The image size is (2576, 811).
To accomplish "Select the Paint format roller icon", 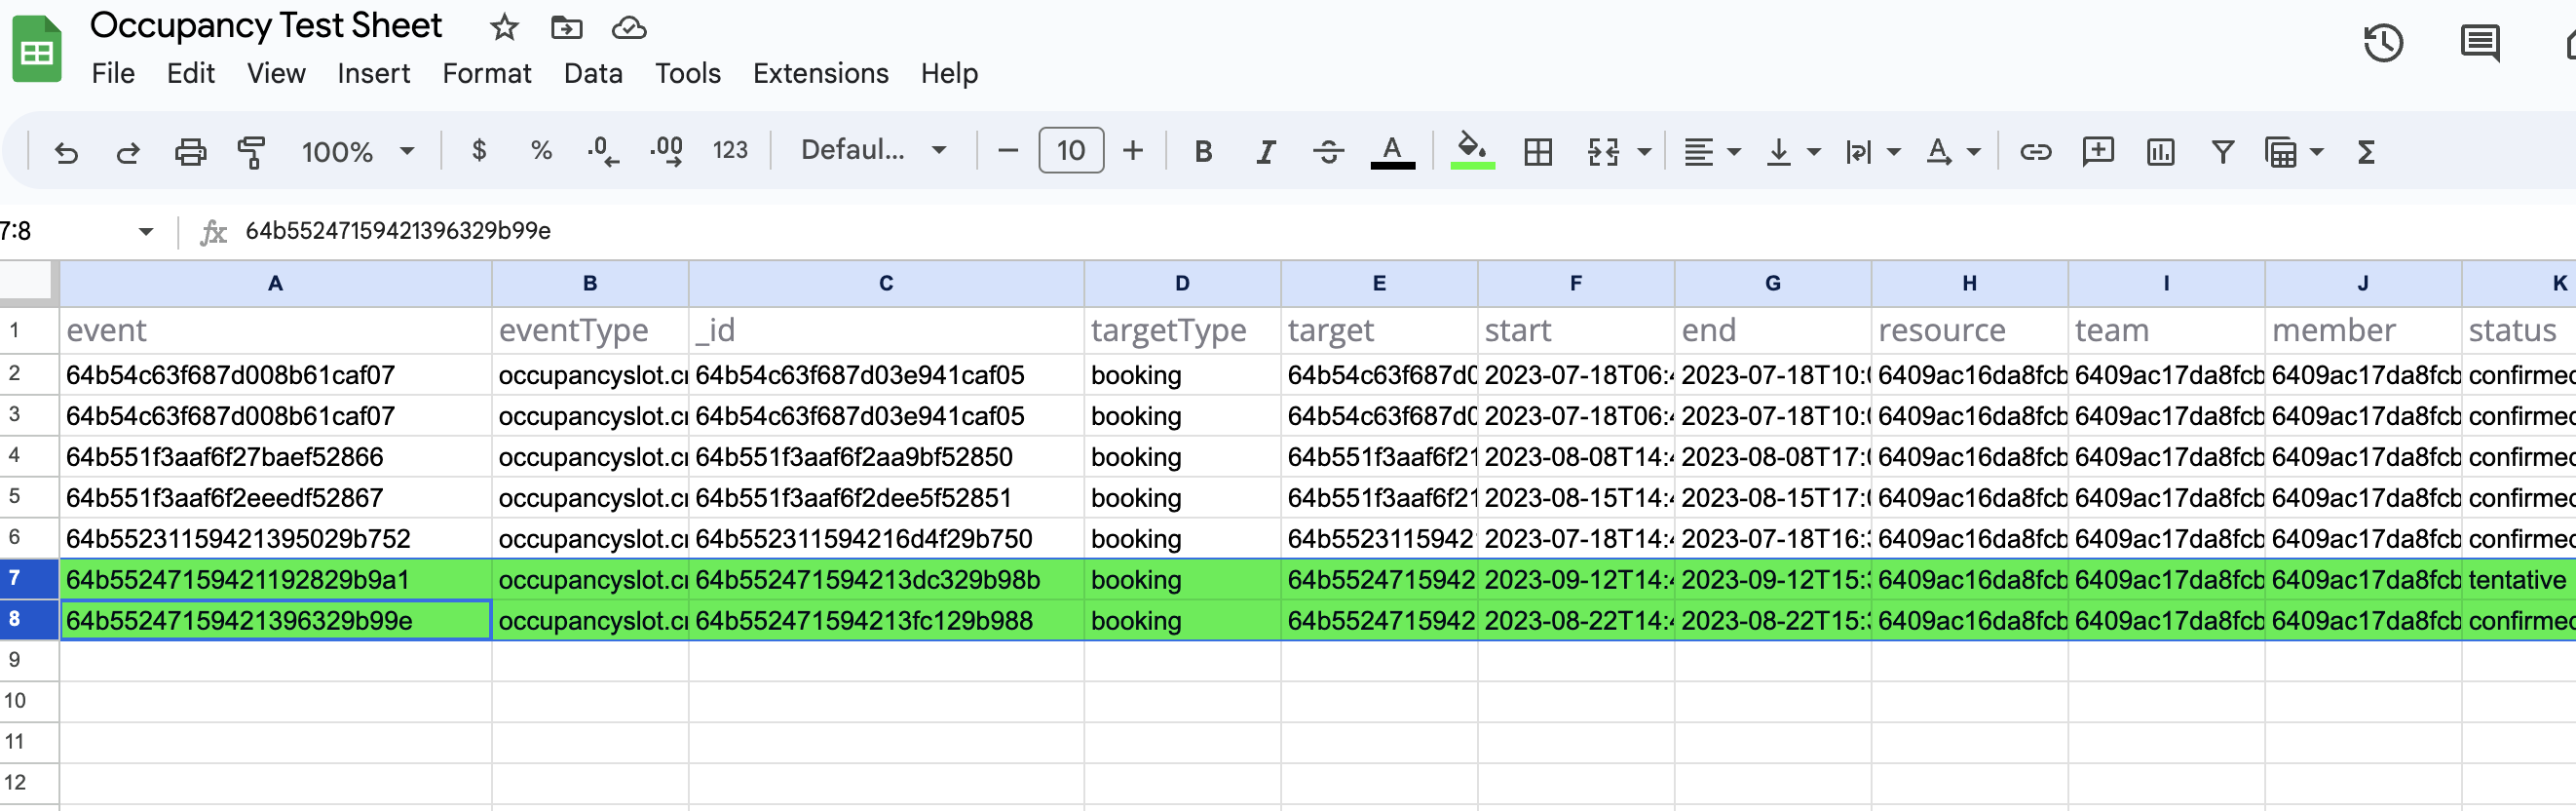I will [251, 152].
